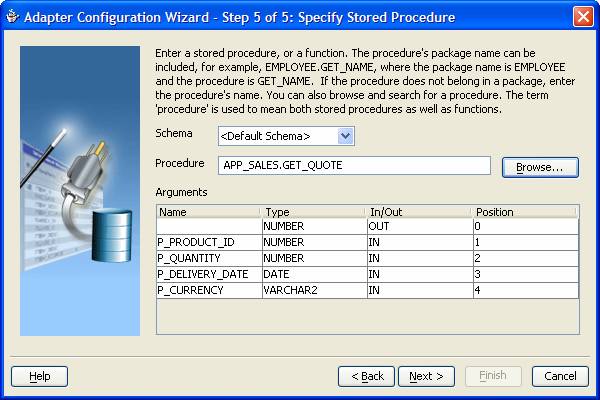
Task: Click the In/Out column header
Action: click(x=417, y=211)
